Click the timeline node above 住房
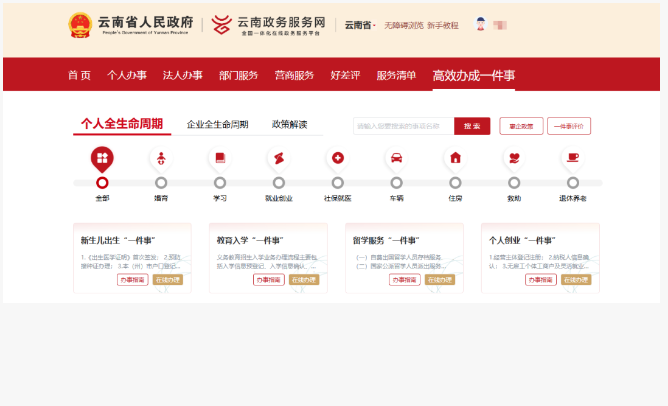This screenshot has width=668, height=406. coord(455,183)
